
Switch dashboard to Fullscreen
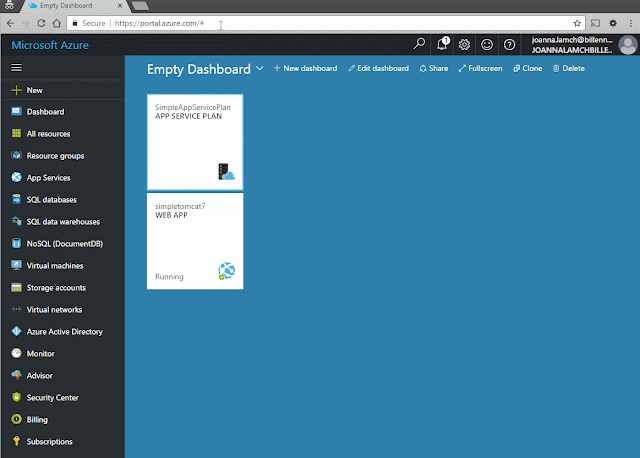pyautogui.click(x=480, y=68)
